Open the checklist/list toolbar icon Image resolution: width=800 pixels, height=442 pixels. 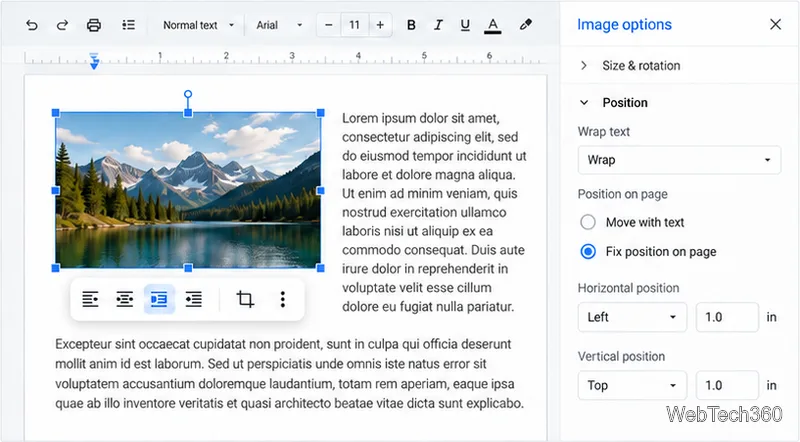[x=129, y=25]
